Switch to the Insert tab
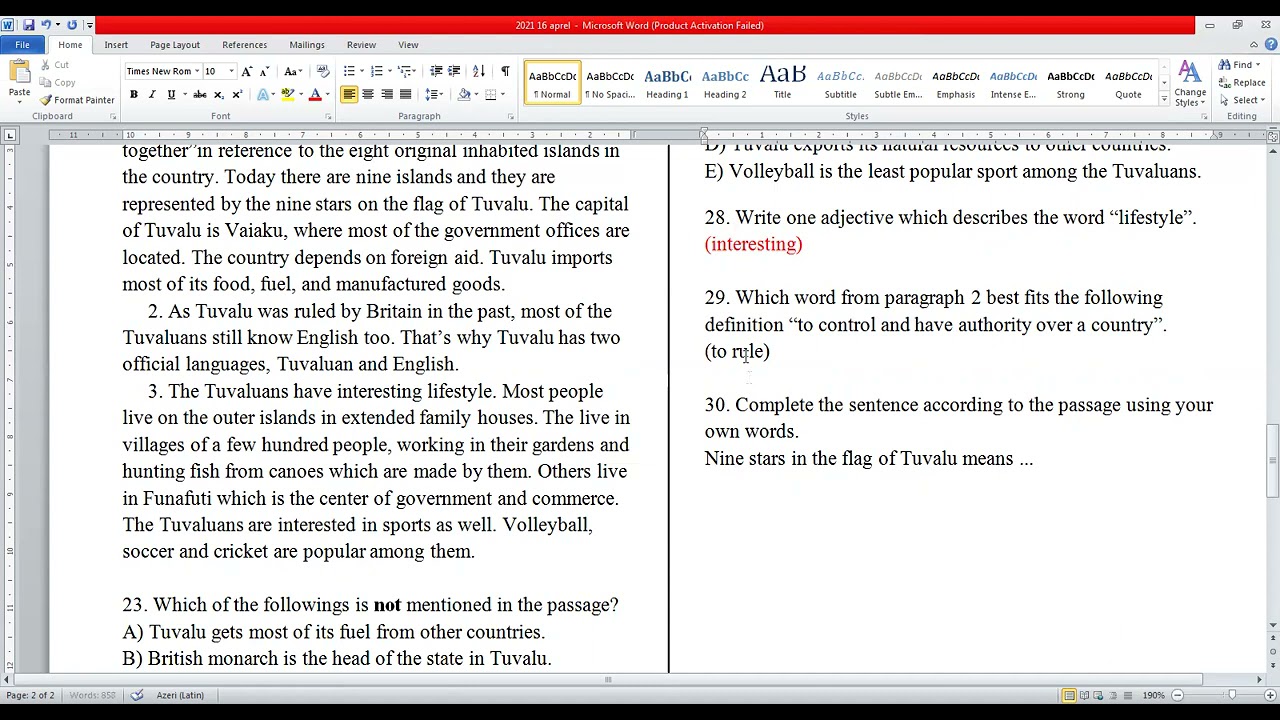This screenshot has height=720, width=1280. 116,45
